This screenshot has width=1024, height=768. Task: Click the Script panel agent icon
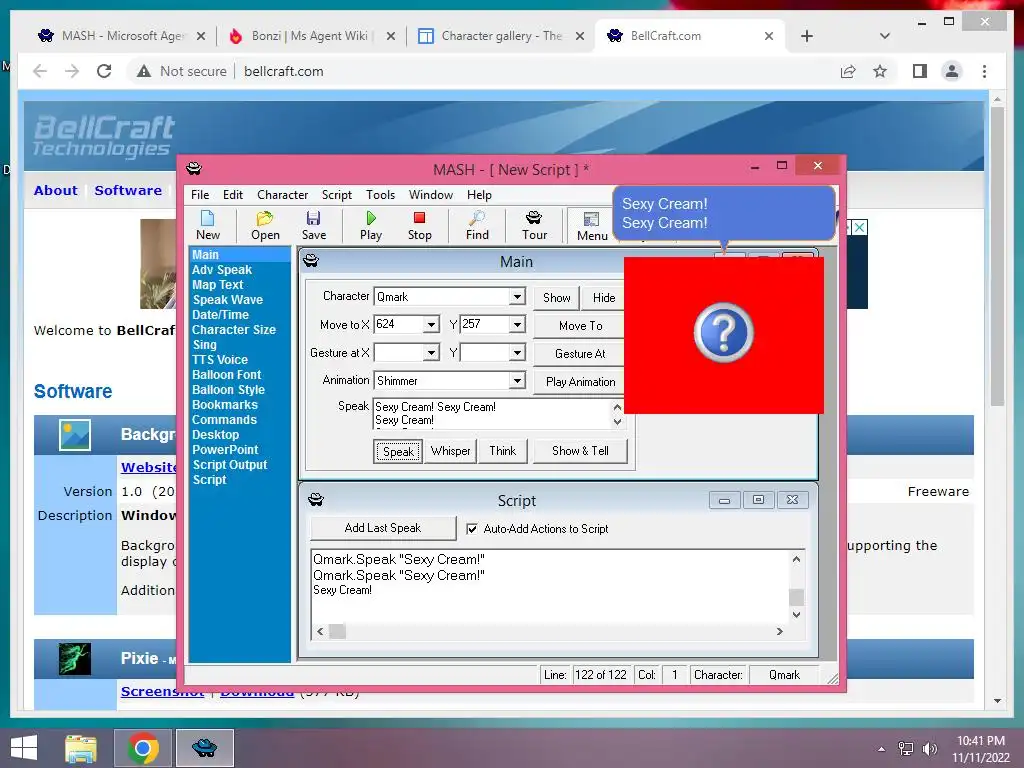pyautogui.click(x=316, y=500)
